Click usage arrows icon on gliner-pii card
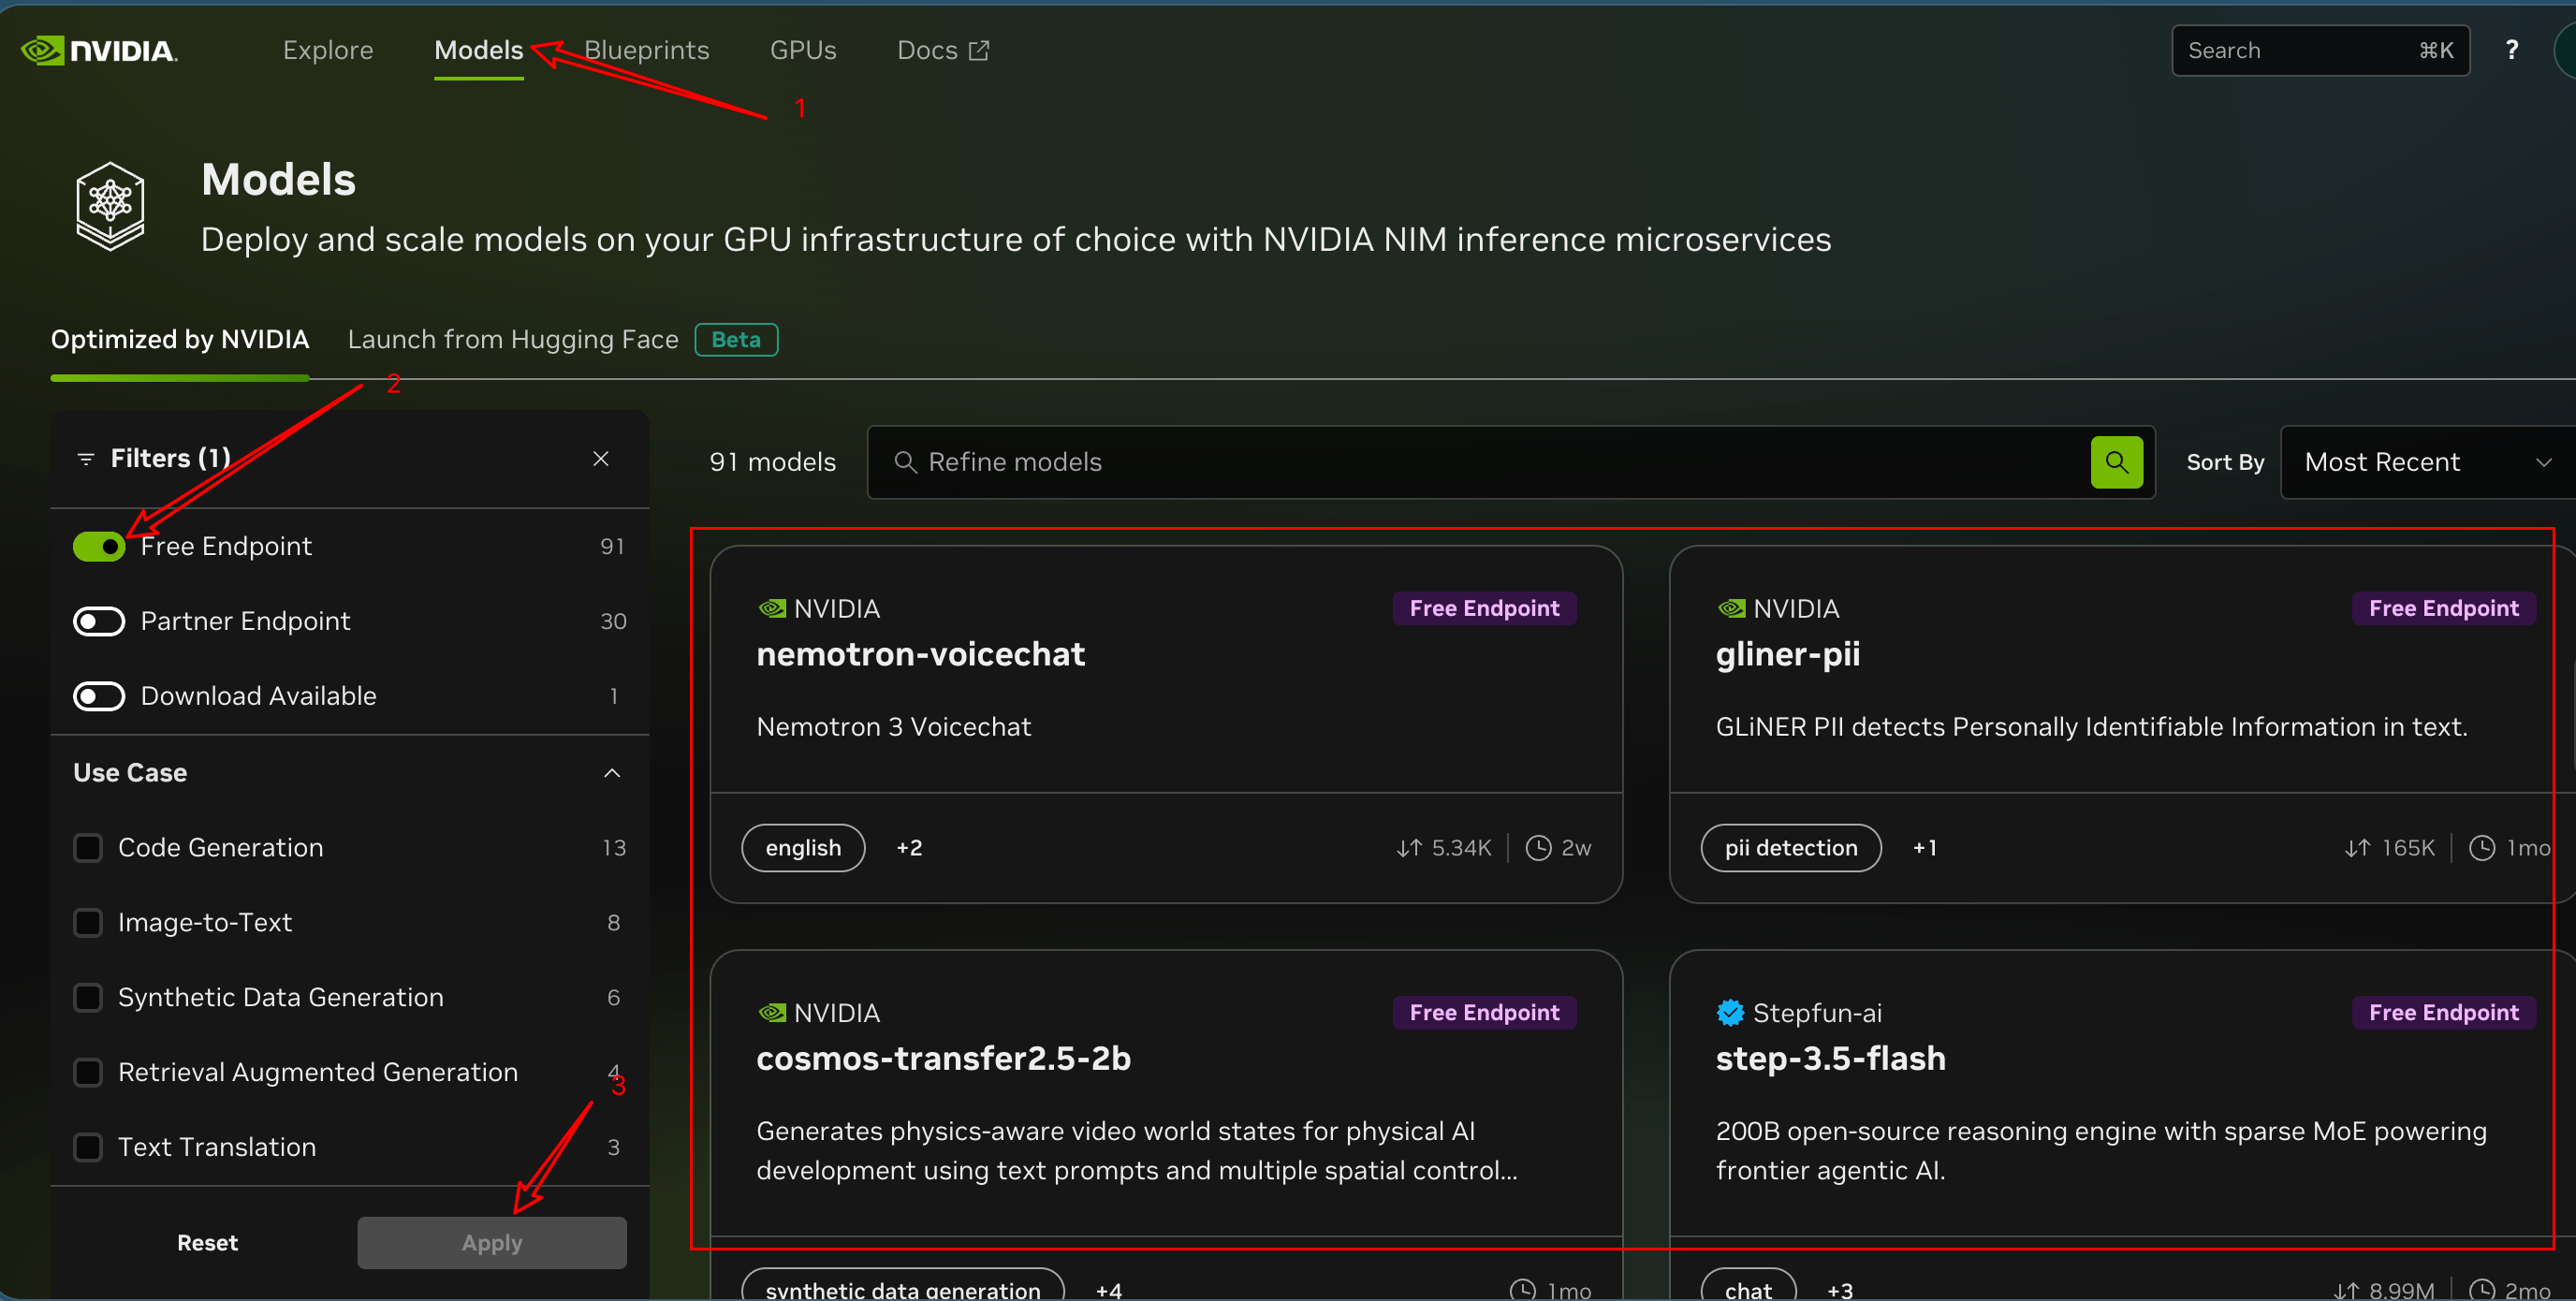This screenshot has width=2576, height=1301. tap(2357, 848)
